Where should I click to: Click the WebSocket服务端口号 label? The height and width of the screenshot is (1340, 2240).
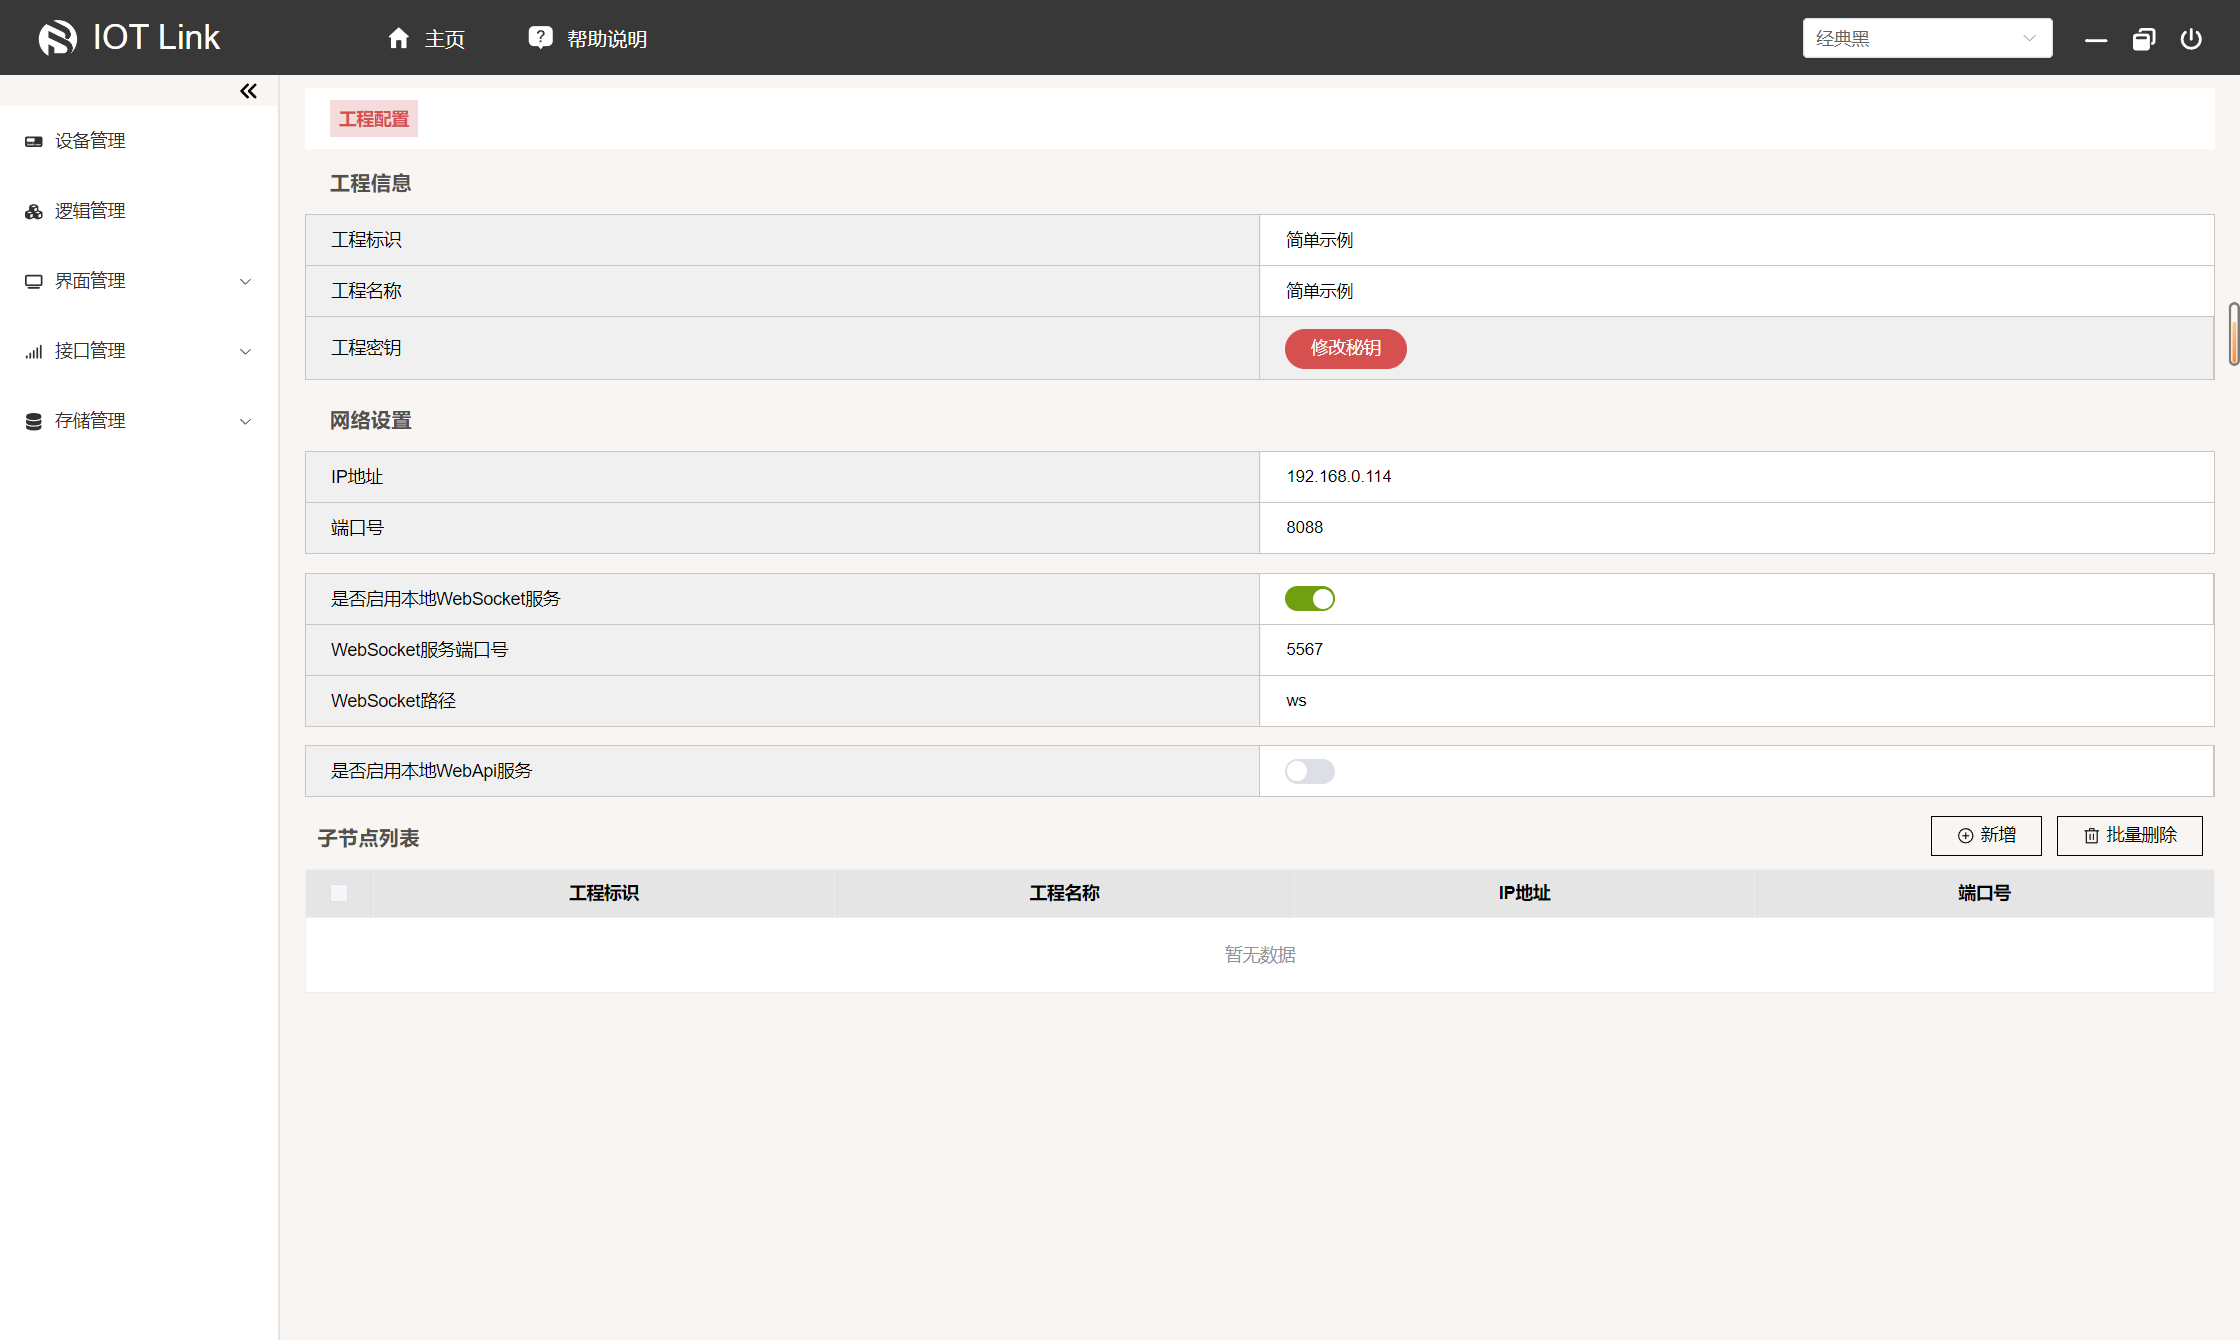[x=420, y=650]
